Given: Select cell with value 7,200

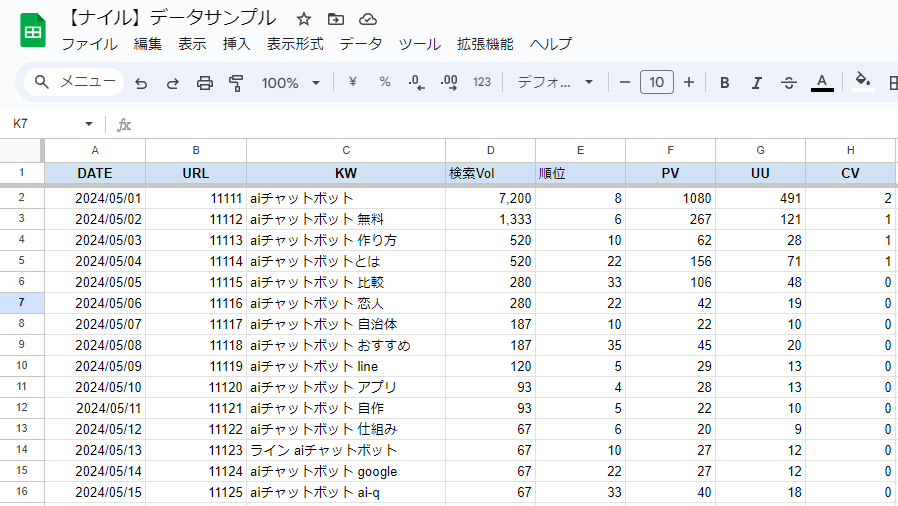Looking at the screenshot, I should (490, 198).
